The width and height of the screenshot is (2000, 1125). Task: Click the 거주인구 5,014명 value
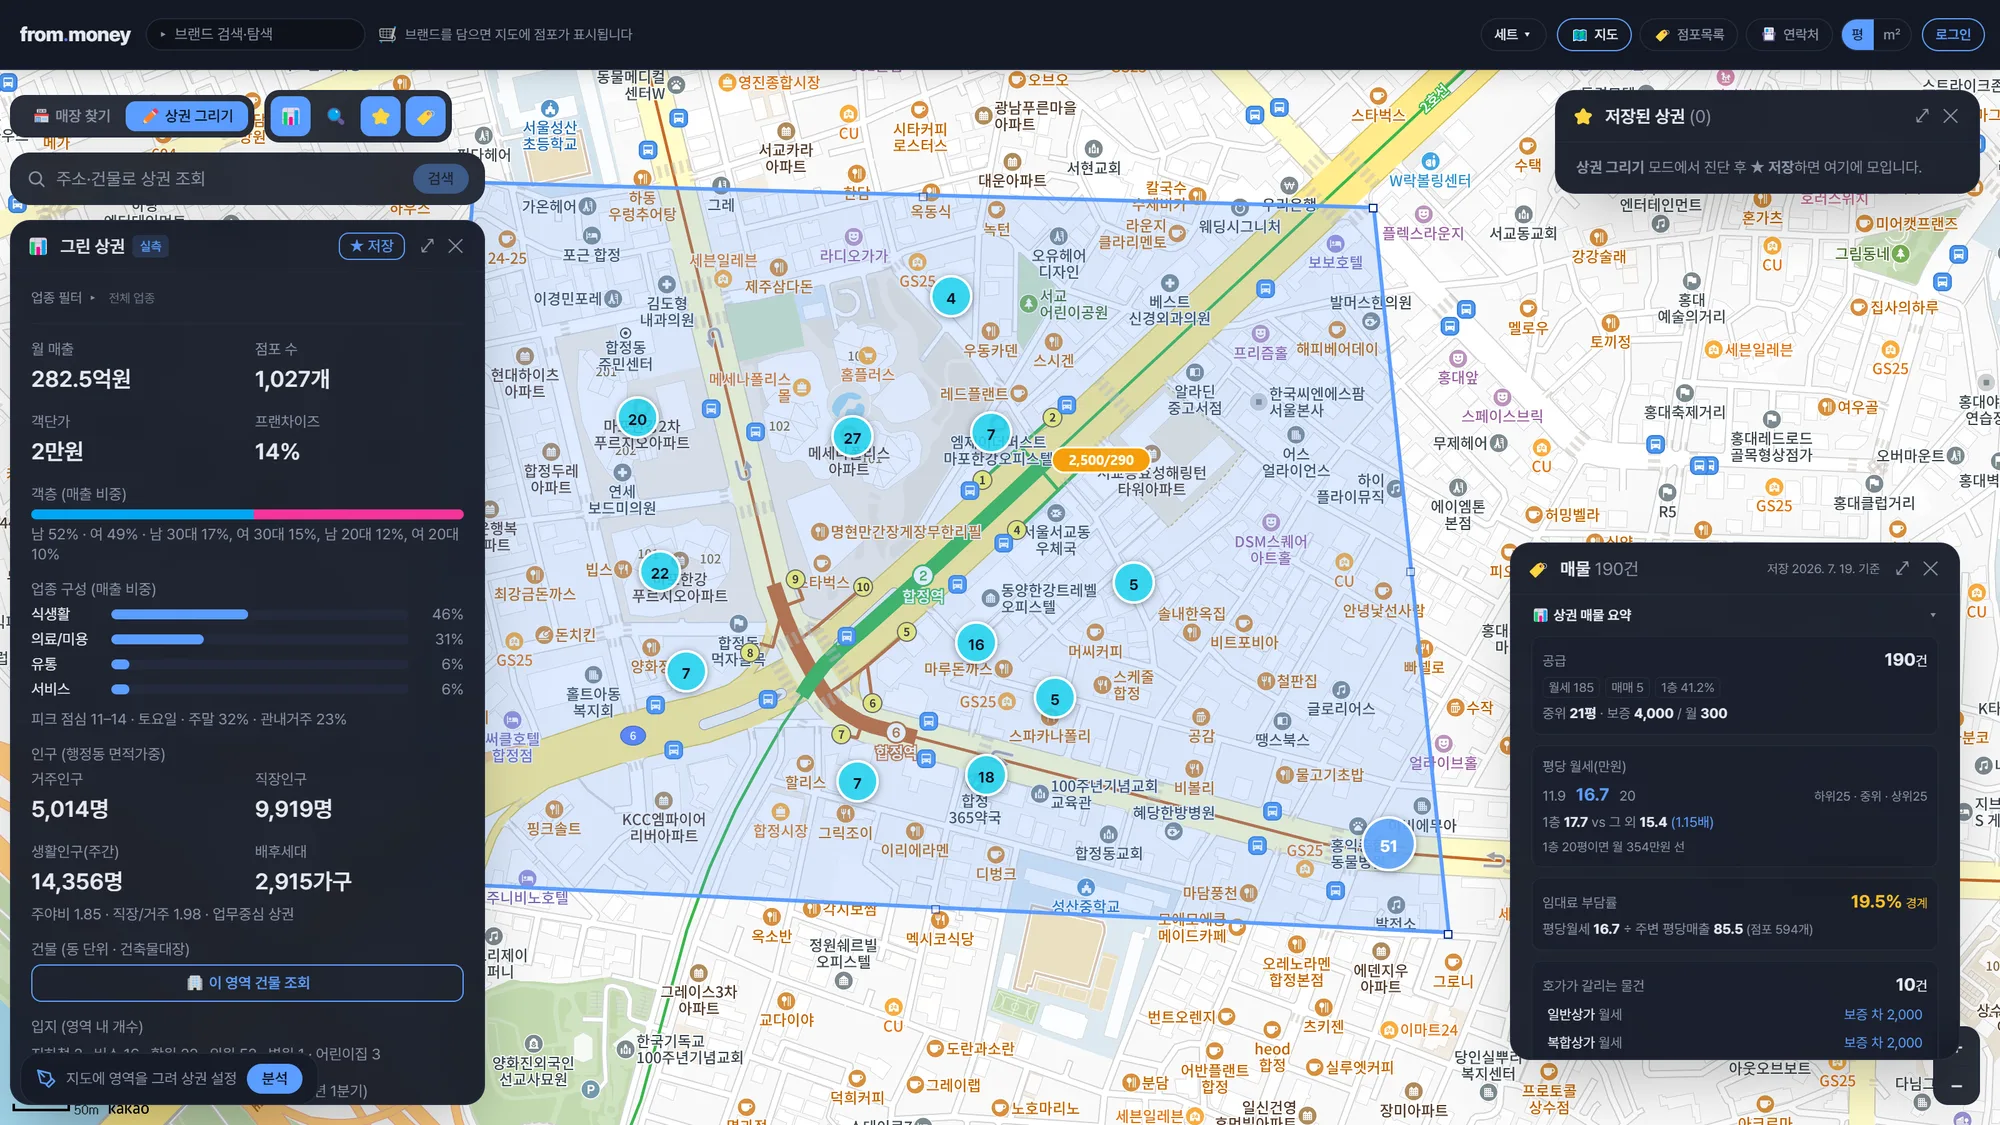tap(70, 809)
